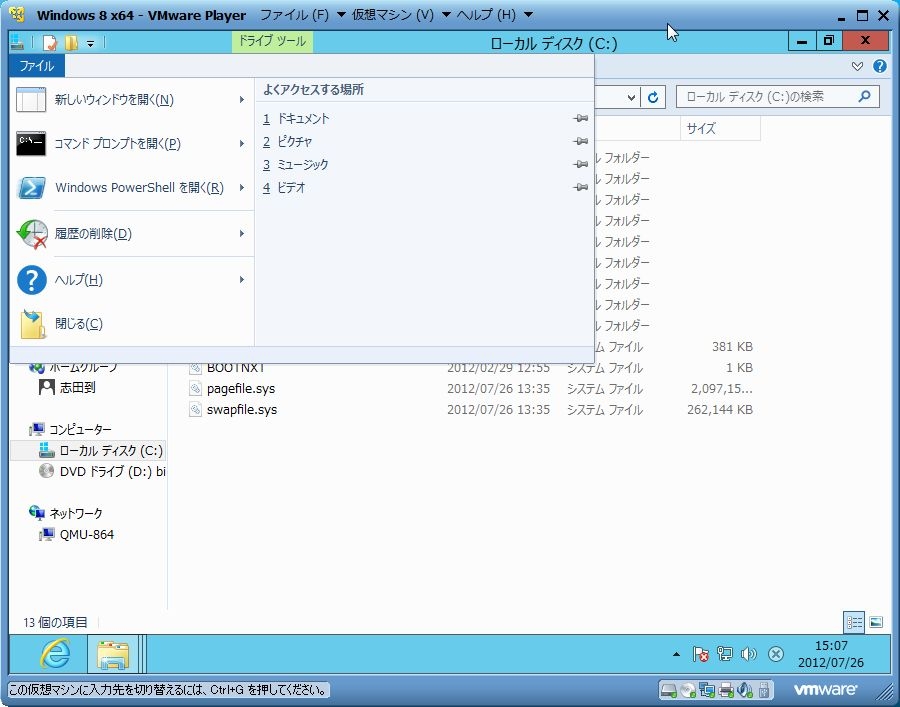
Task: Click network tray icon
Action: [724, 654]
